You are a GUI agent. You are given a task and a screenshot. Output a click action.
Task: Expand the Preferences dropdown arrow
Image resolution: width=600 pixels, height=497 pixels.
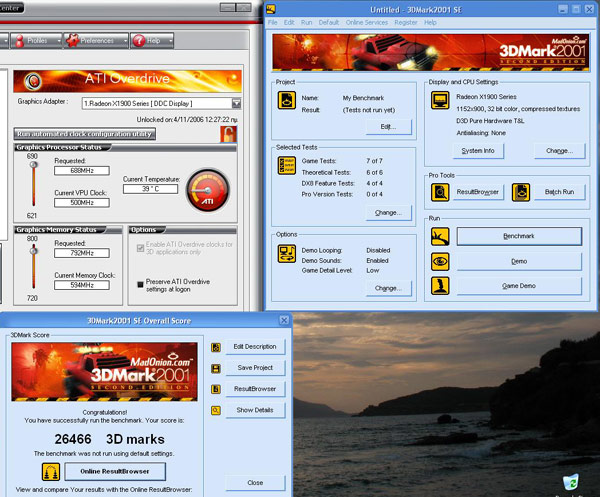tap(125, 41)
